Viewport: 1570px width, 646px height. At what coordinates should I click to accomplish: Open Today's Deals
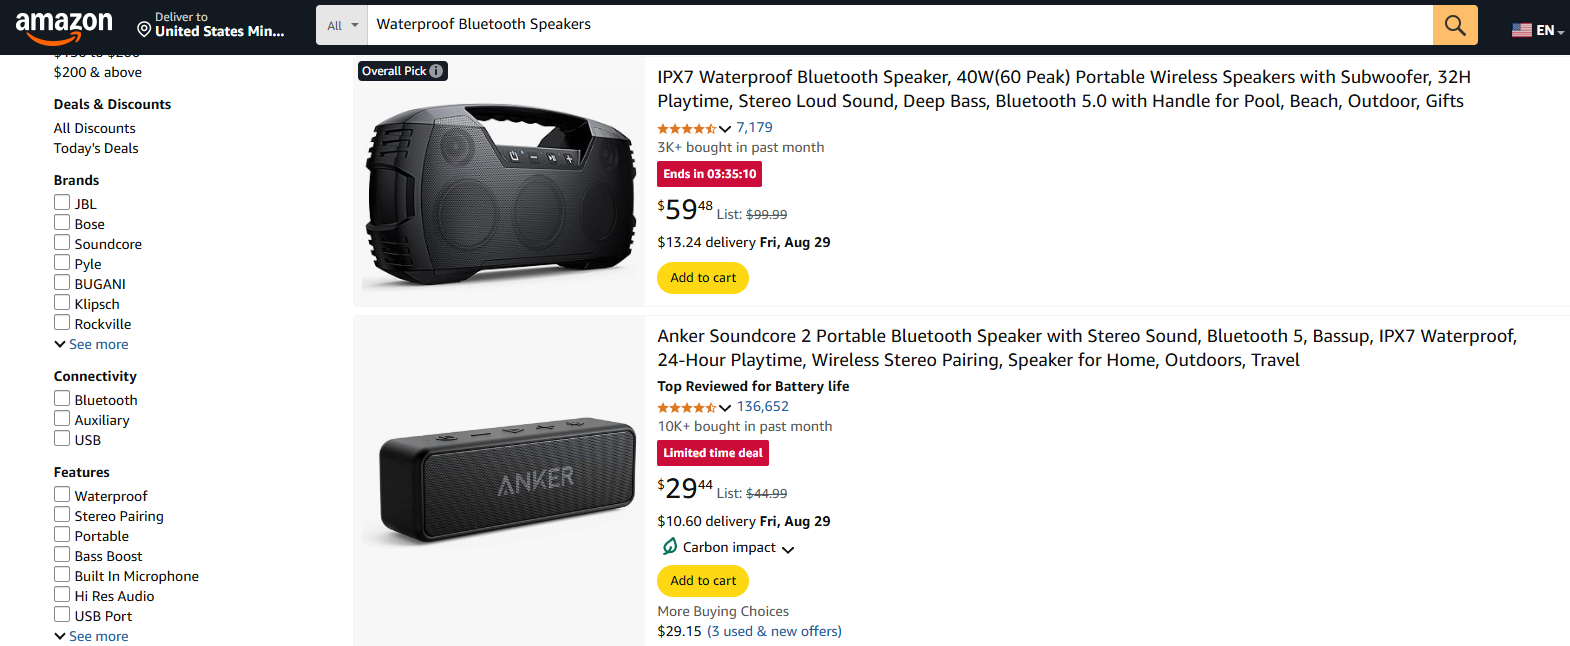[x=95, y=147]
